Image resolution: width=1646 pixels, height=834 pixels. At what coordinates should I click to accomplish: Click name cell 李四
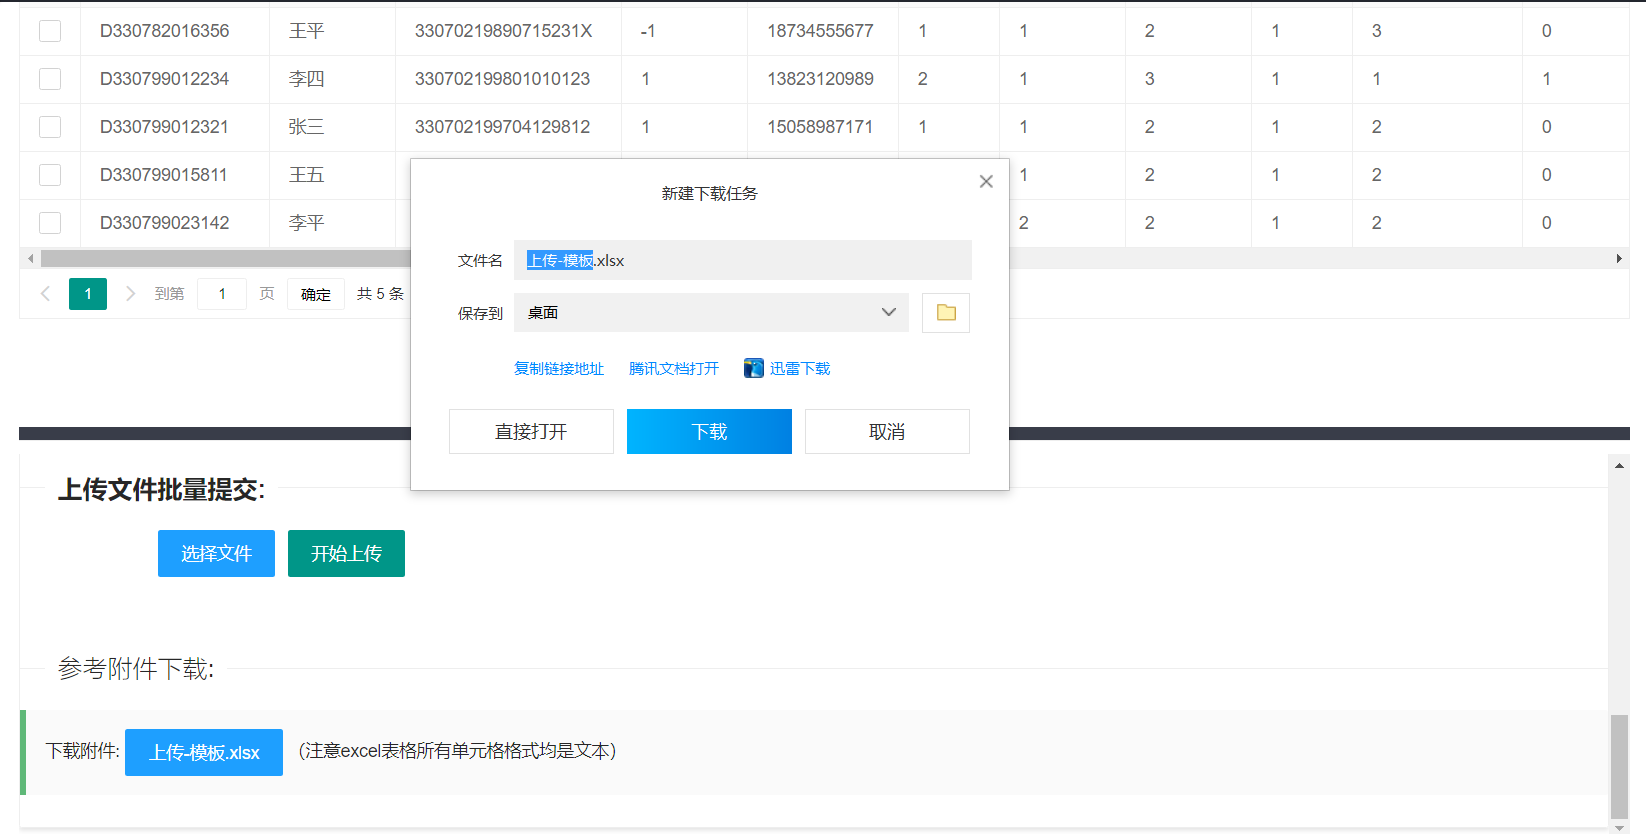tap(306, 79)
